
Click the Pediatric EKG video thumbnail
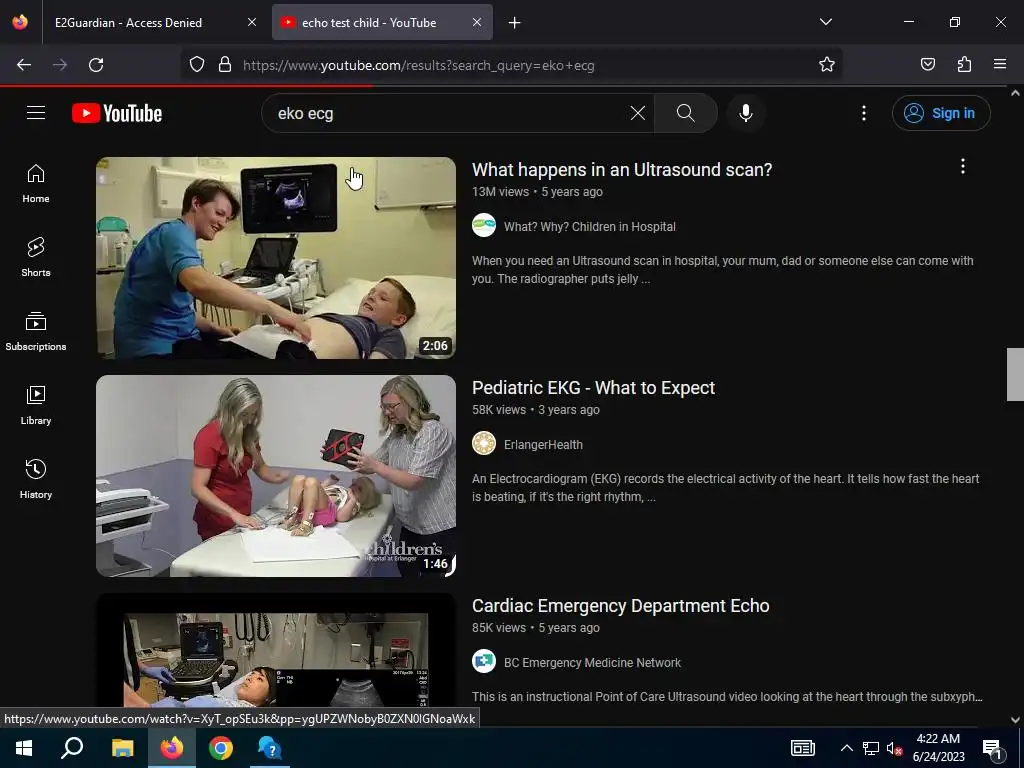pyautogui.click(x=276, y=476)
